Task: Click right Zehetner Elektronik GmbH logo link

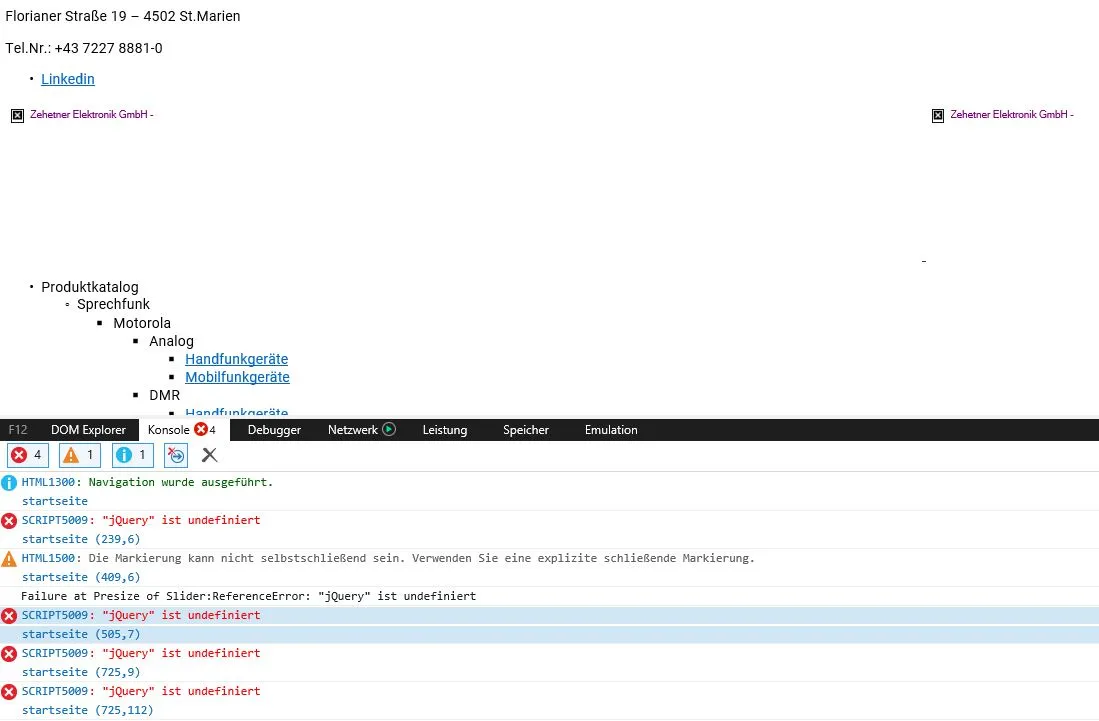Action: [x=1012, y=114]
